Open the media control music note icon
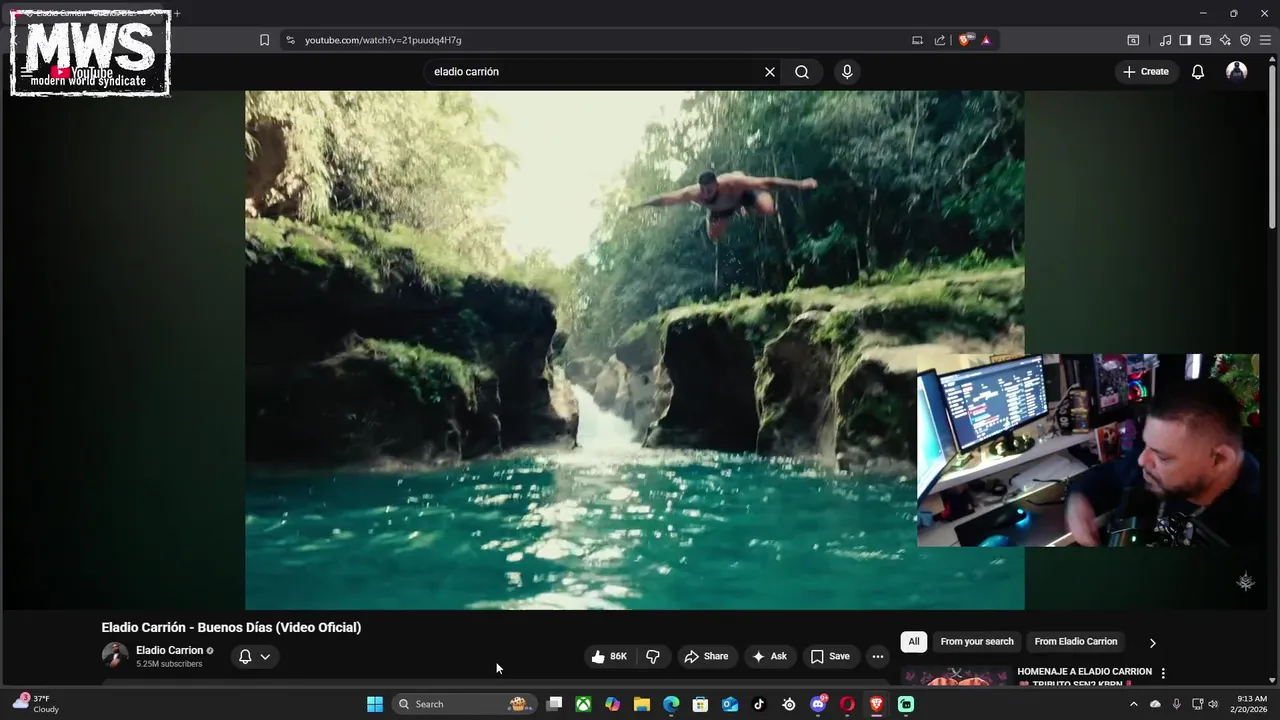 (x=1165, y=40)
